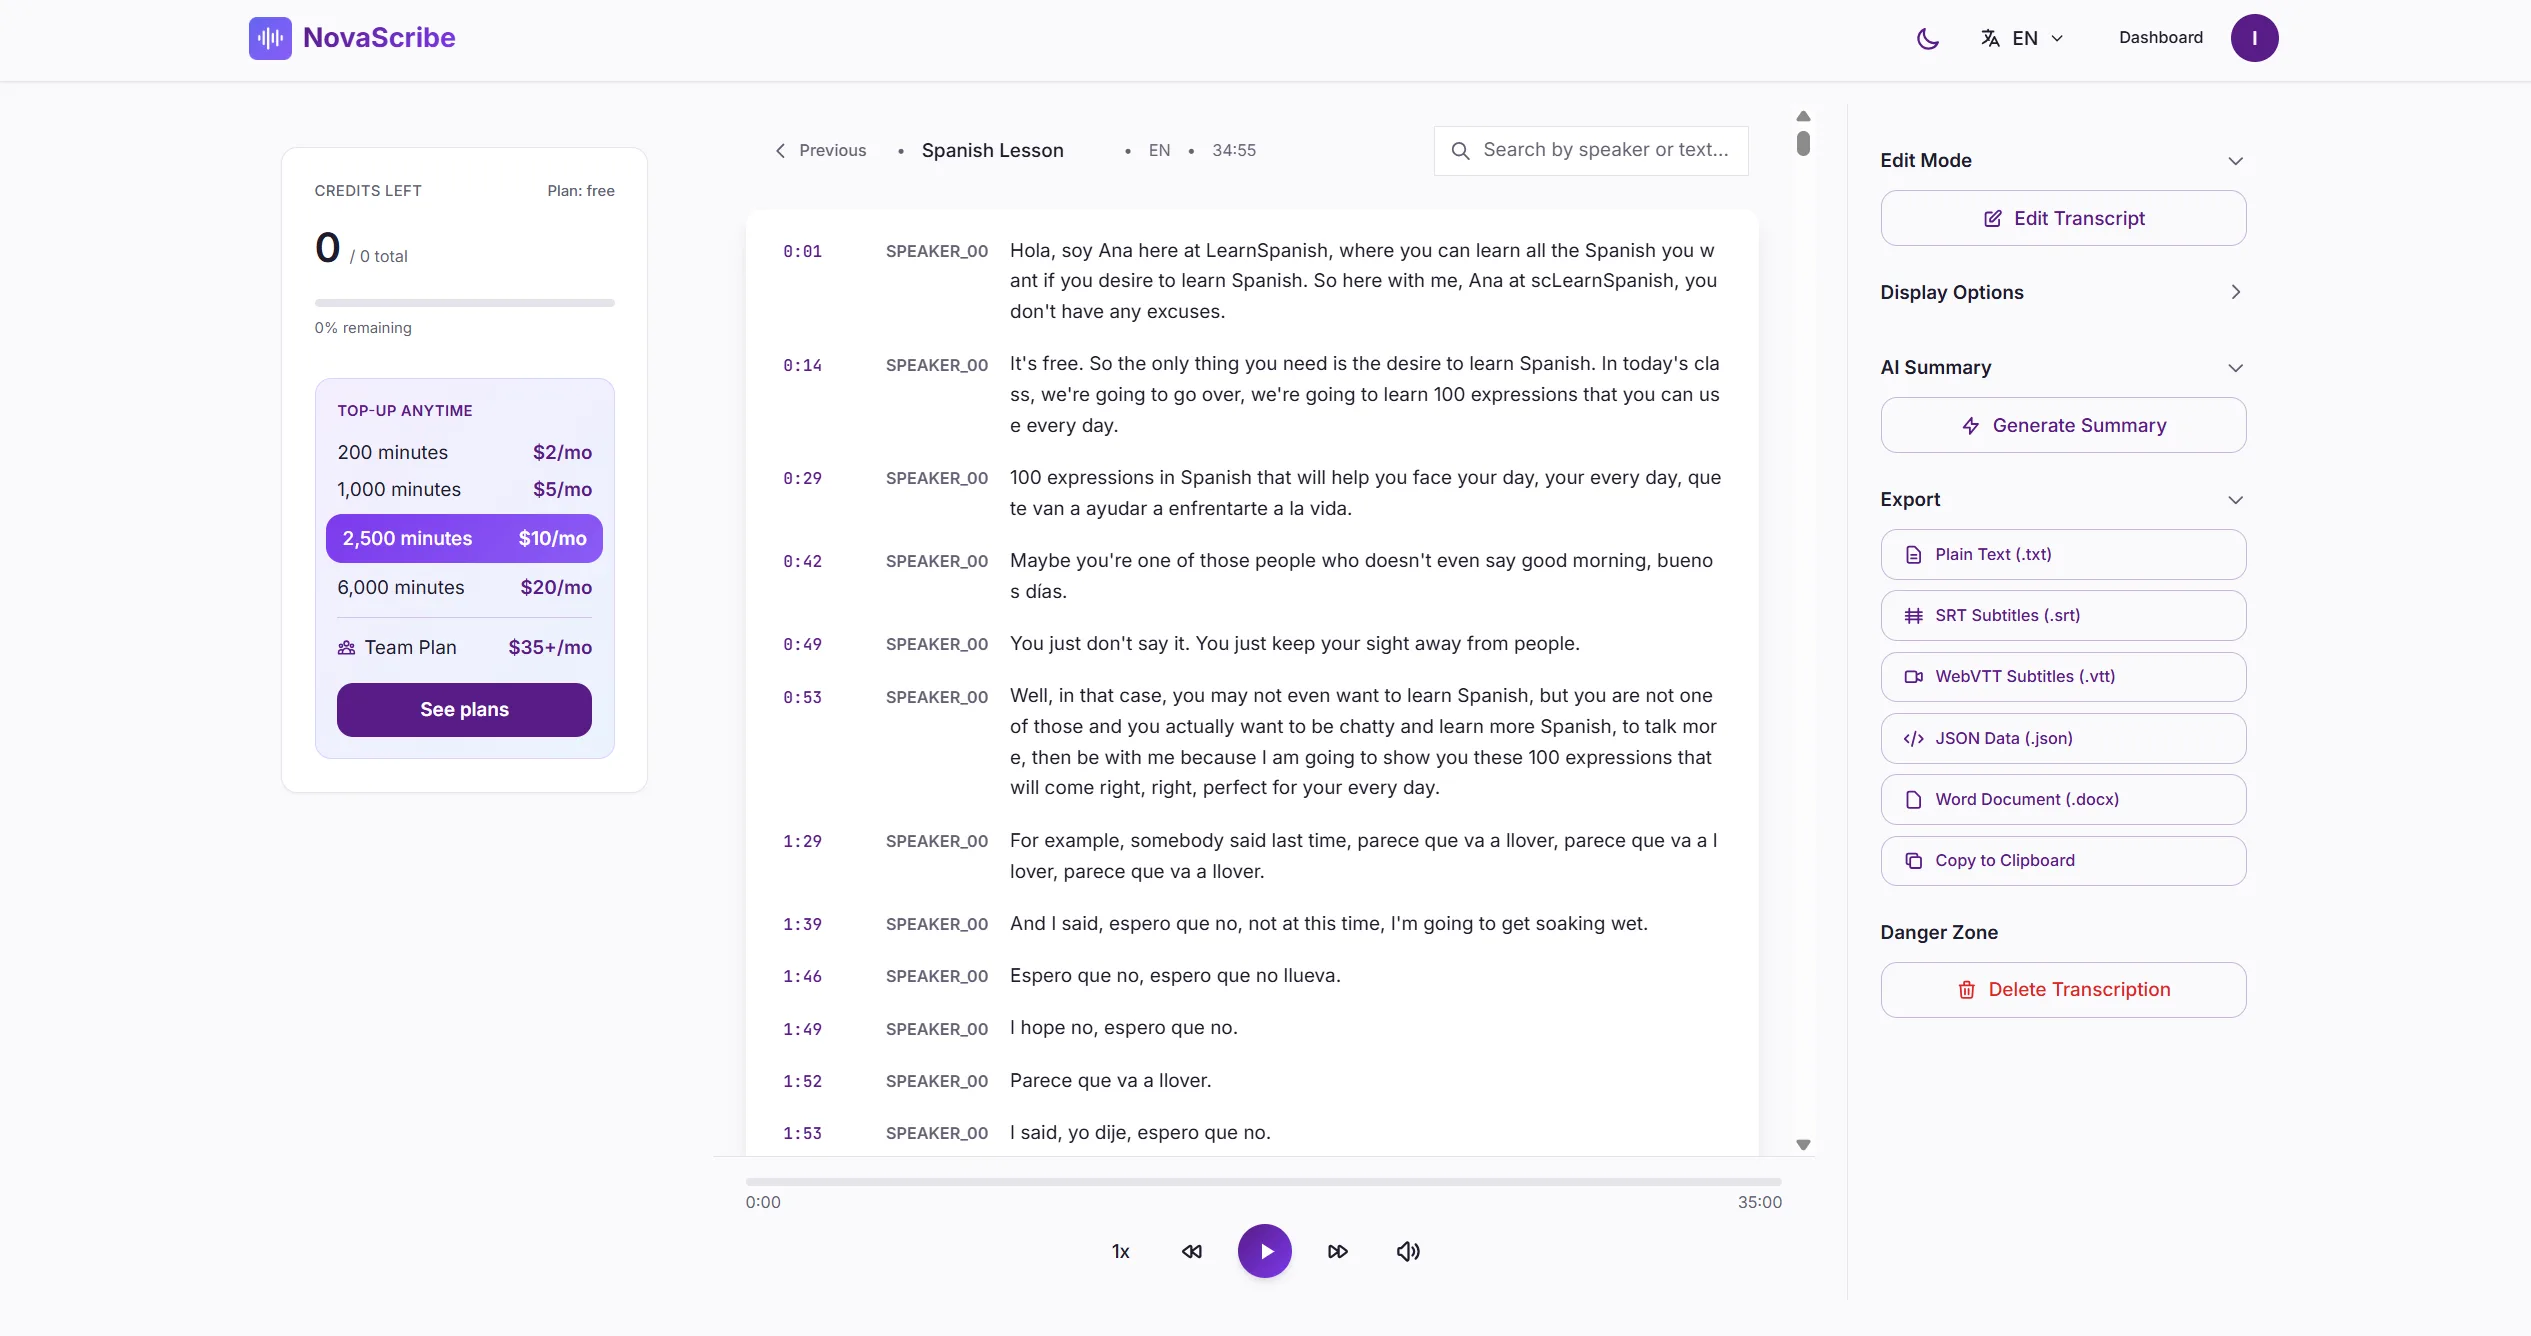Open the Delete Transcription trash icon
This screenshot has height=1336, width=2531.
pyautogui.click(x=1966, y=989)
